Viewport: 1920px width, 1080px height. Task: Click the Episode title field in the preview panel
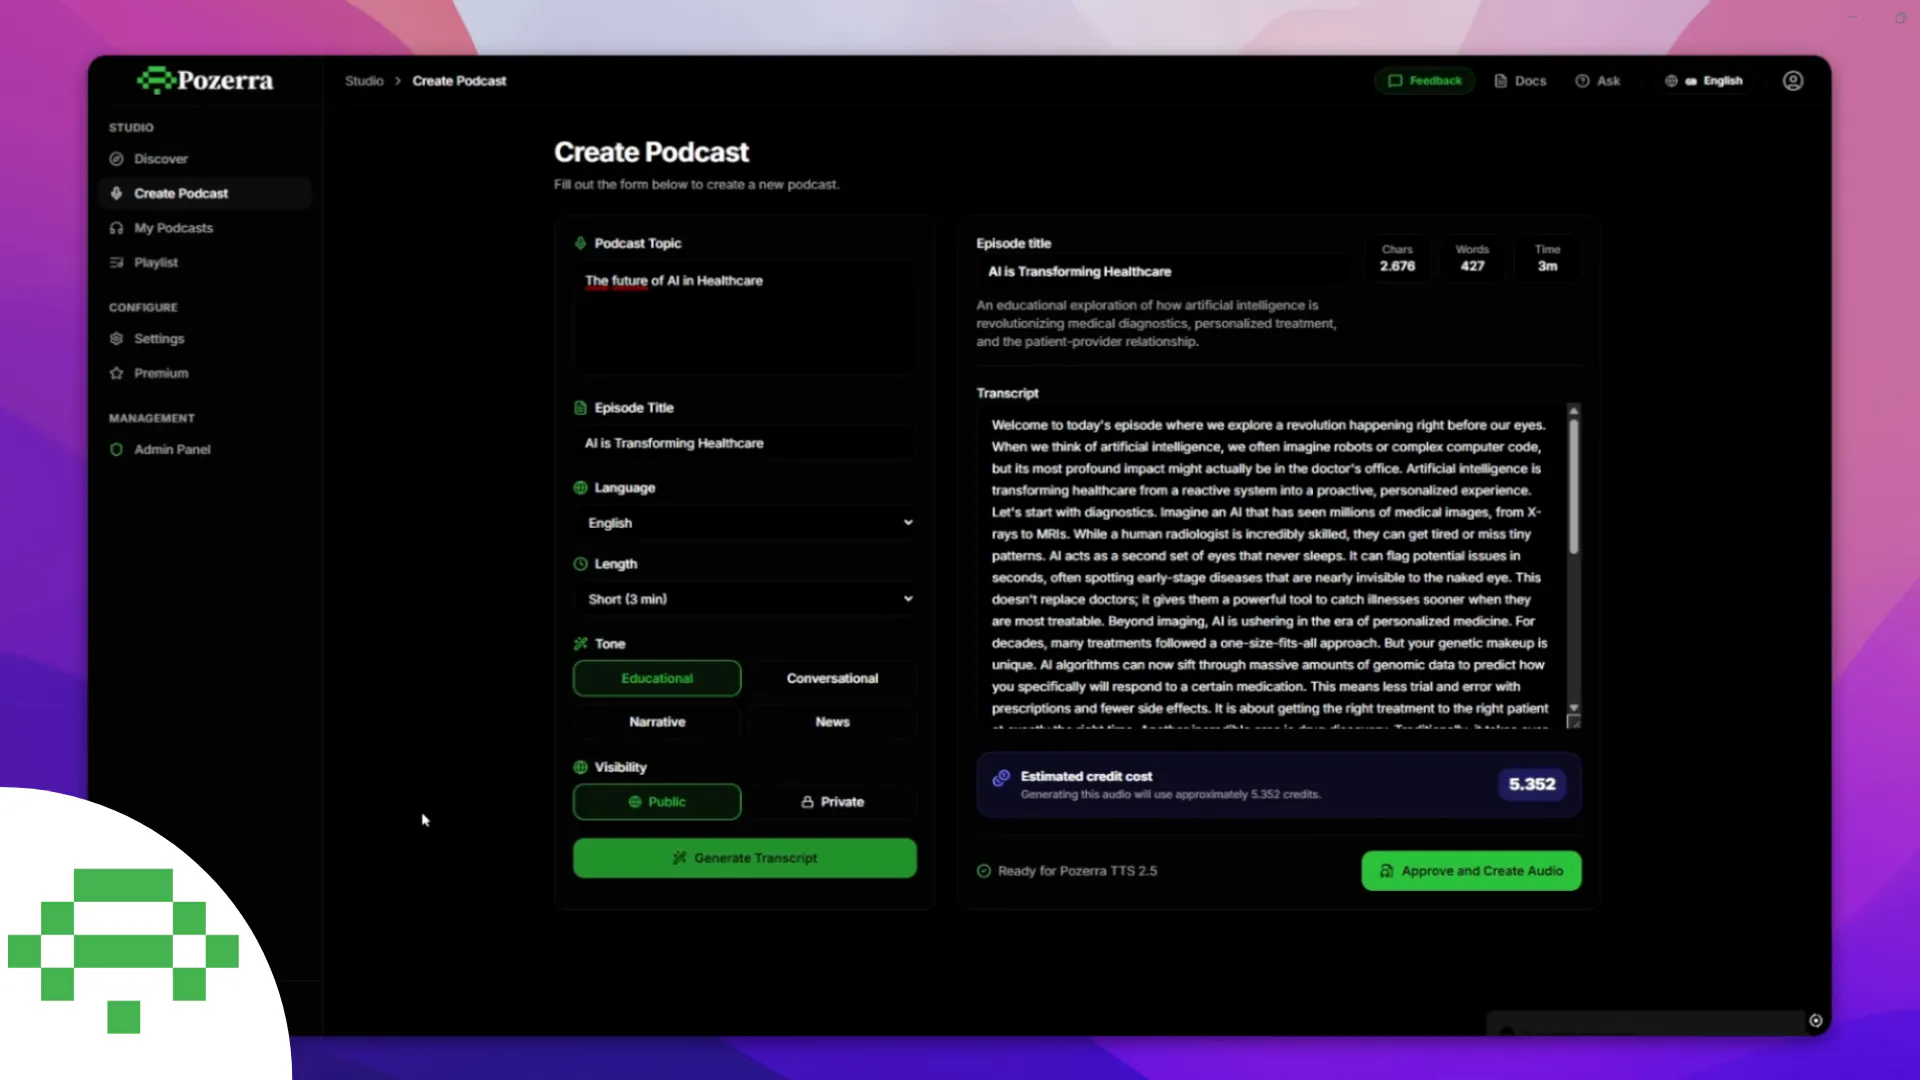tap(1160, 272)
